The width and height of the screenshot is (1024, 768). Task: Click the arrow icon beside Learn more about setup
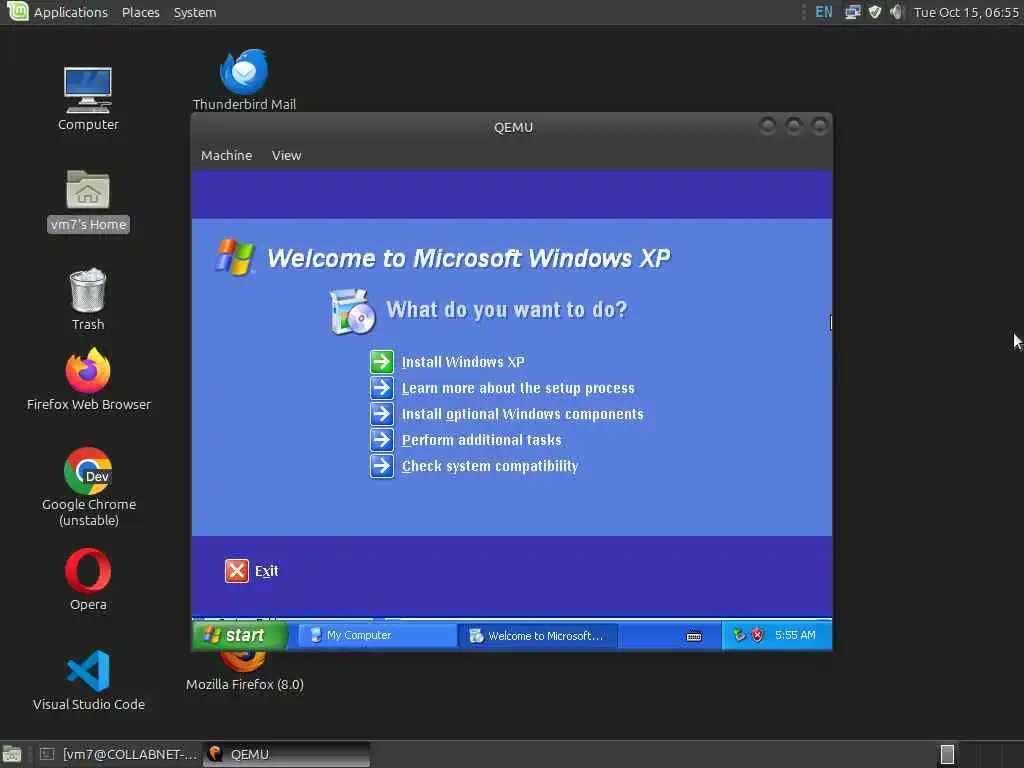[382, 388]
